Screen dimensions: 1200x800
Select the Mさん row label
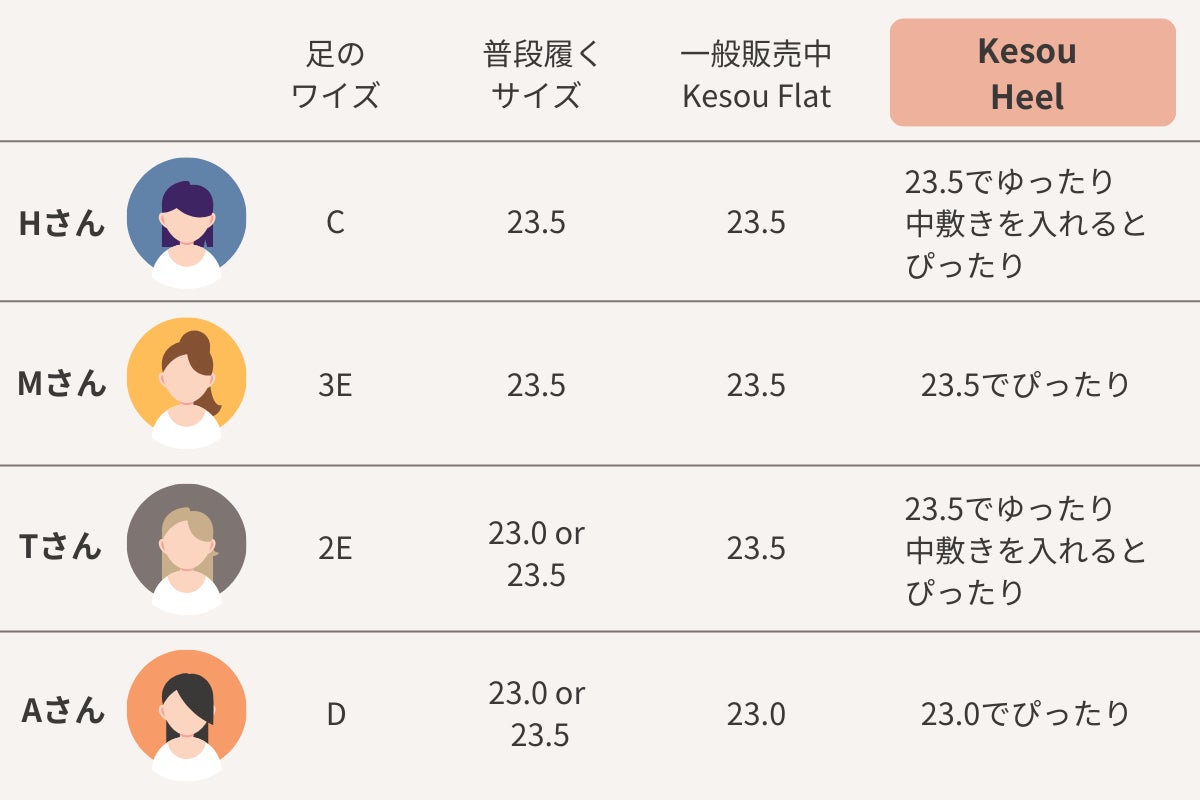coord(61,385)
